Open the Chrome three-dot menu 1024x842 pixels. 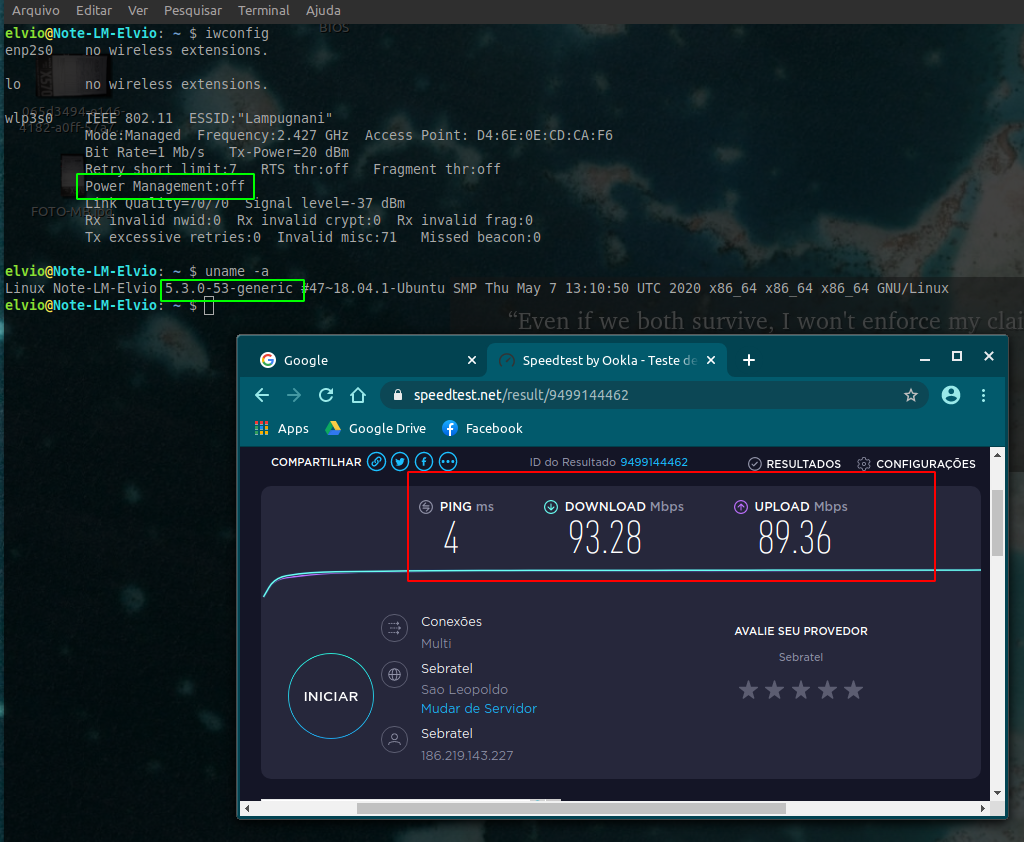tap(984, 395)
